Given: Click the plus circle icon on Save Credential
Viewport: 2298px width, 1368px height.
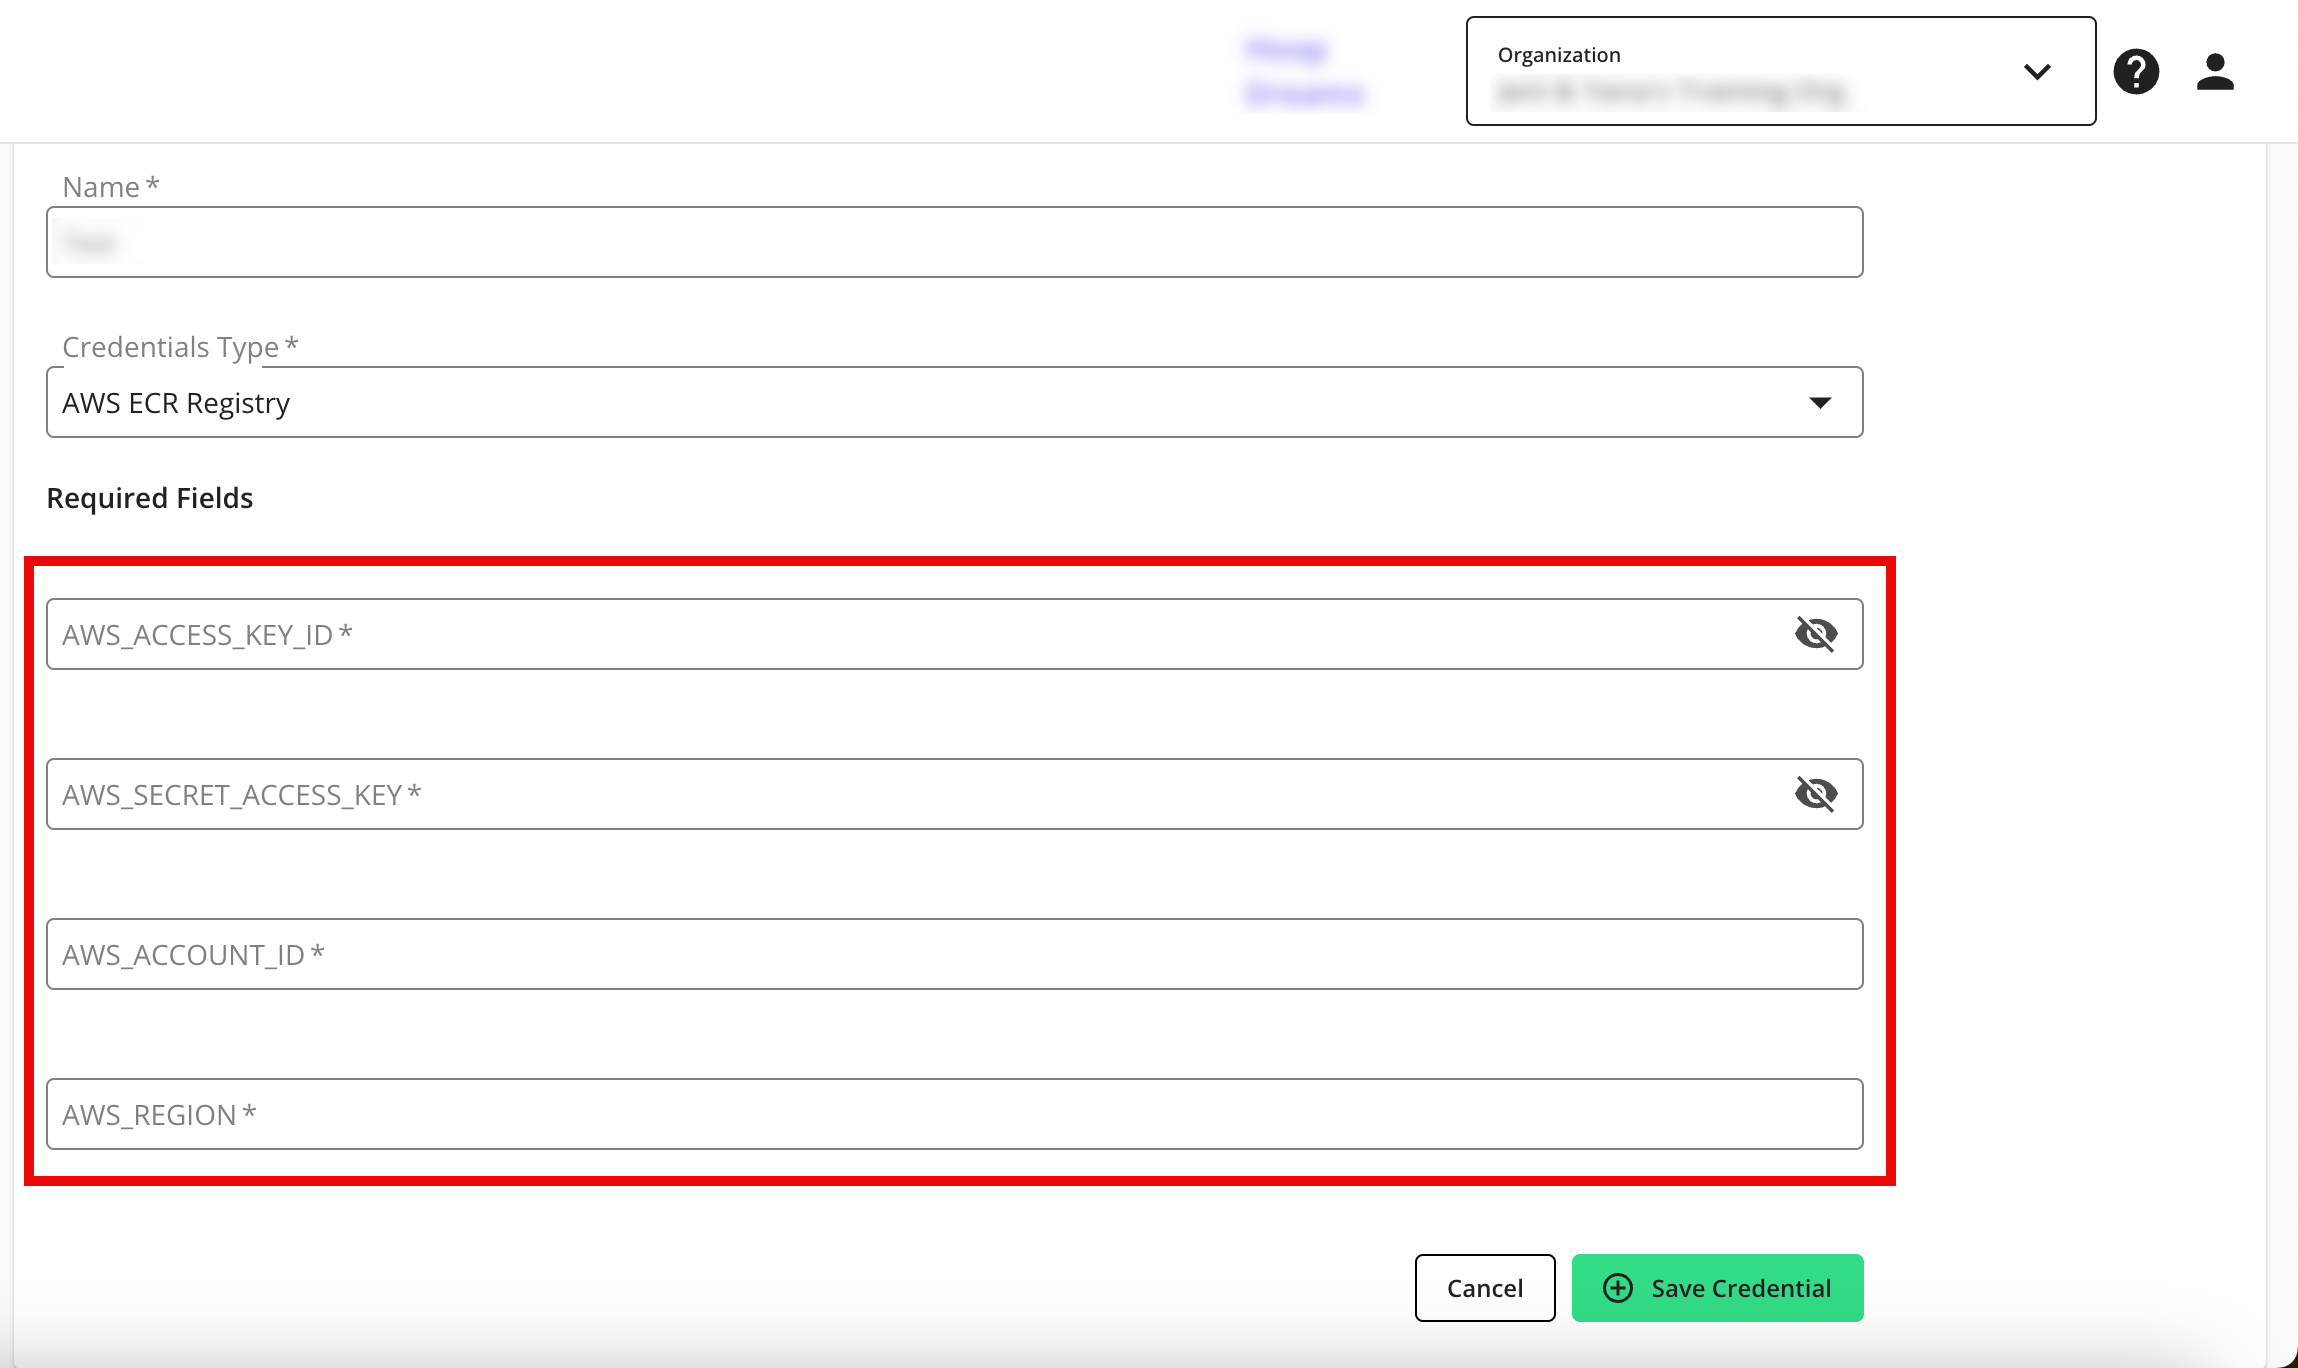Looking at the screenshot, I should coord(1618,1288).
